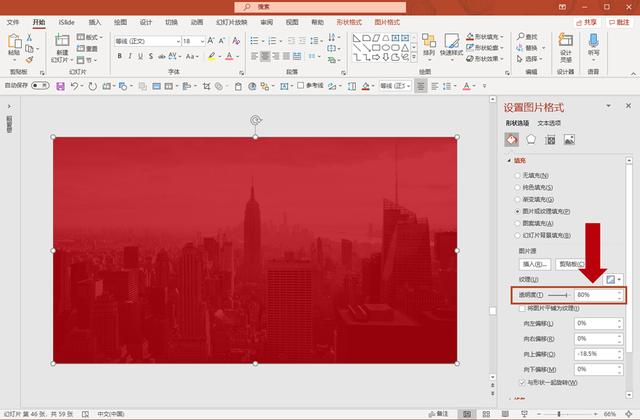Viewport: 640px width, 420px height.
Task: Open the iSlide ribbon tab
Action: click(66, 22)
